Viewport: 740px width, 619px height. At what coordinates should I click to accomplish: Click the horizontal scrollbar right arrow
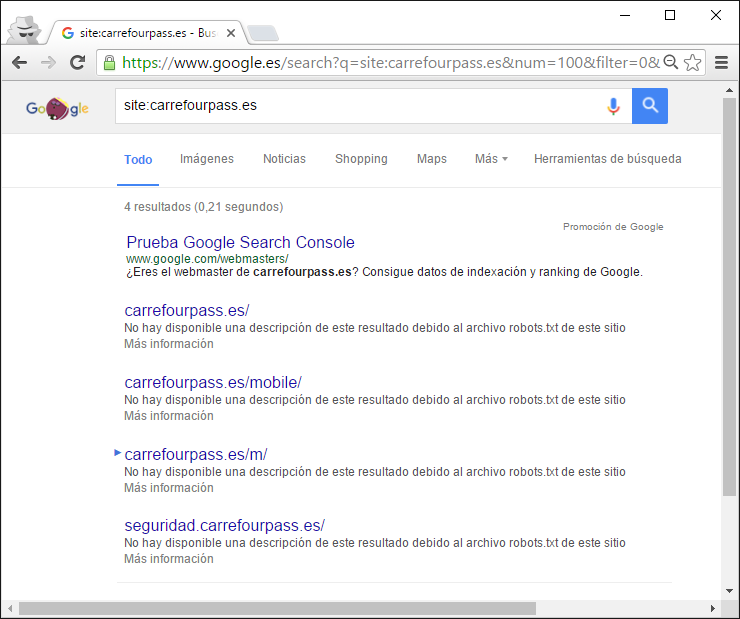713,609
